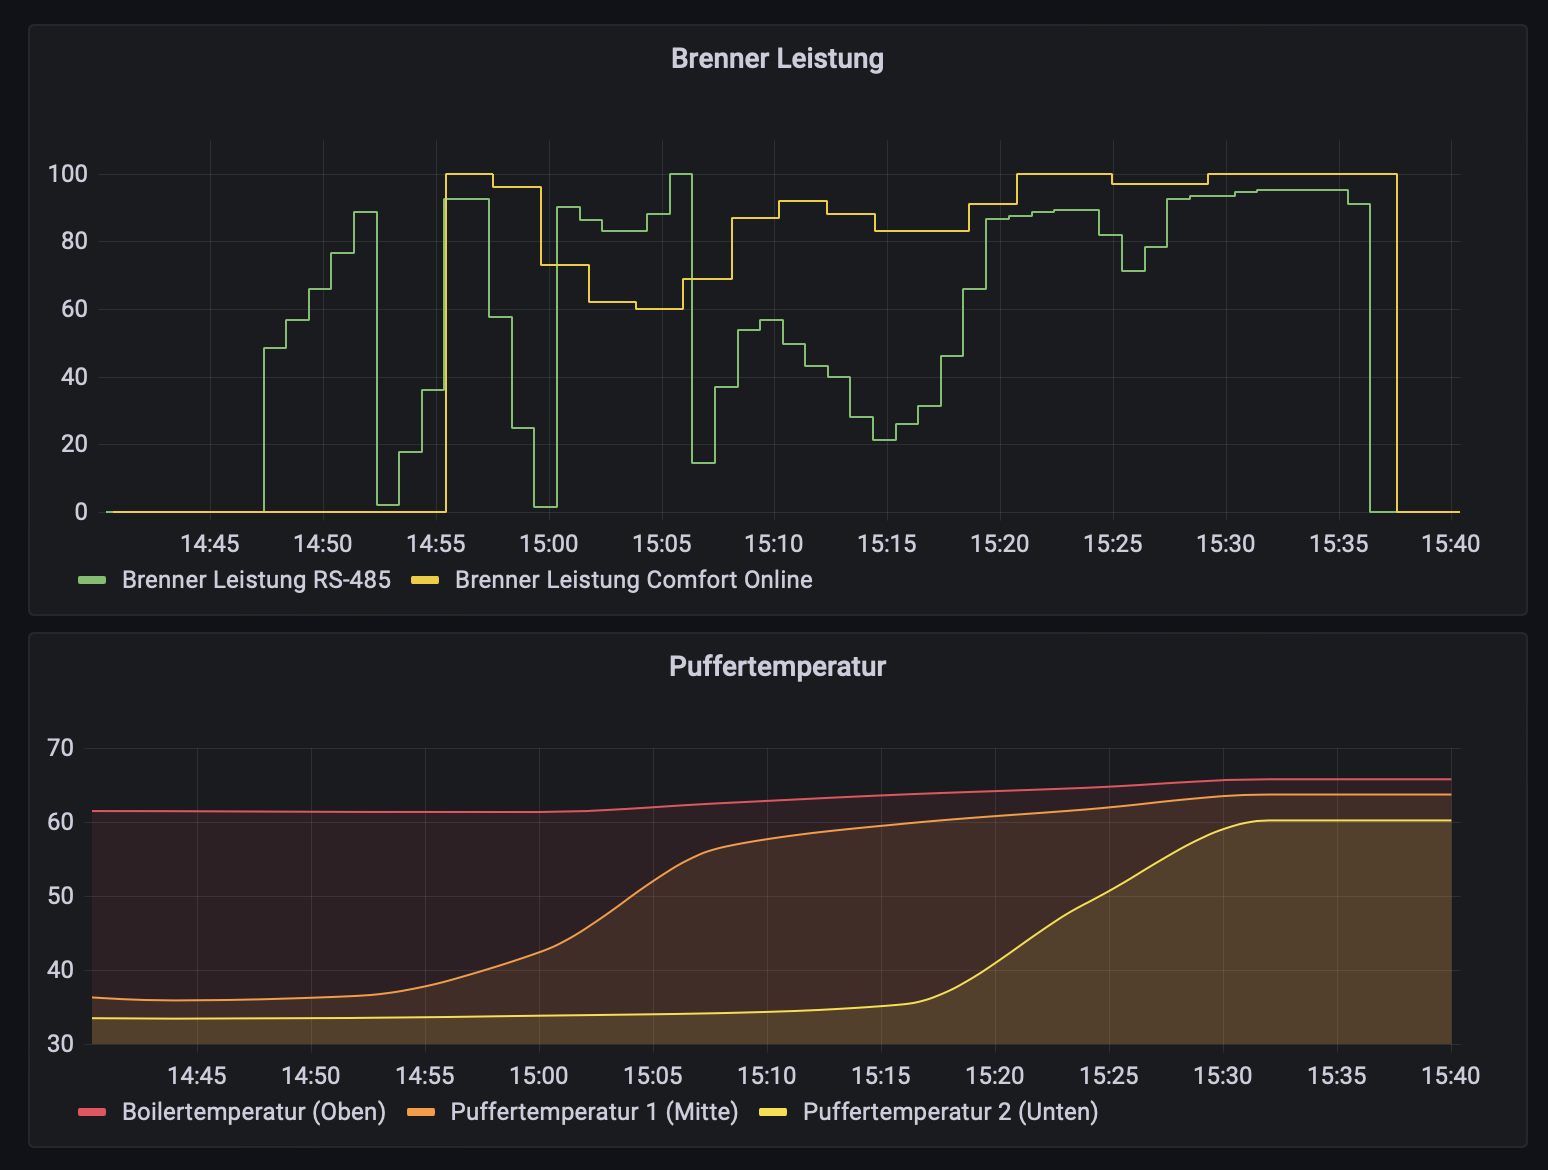
Task: Click 15:20 time label on Brenner Leistung chart
Action: [x=999, y=544]
